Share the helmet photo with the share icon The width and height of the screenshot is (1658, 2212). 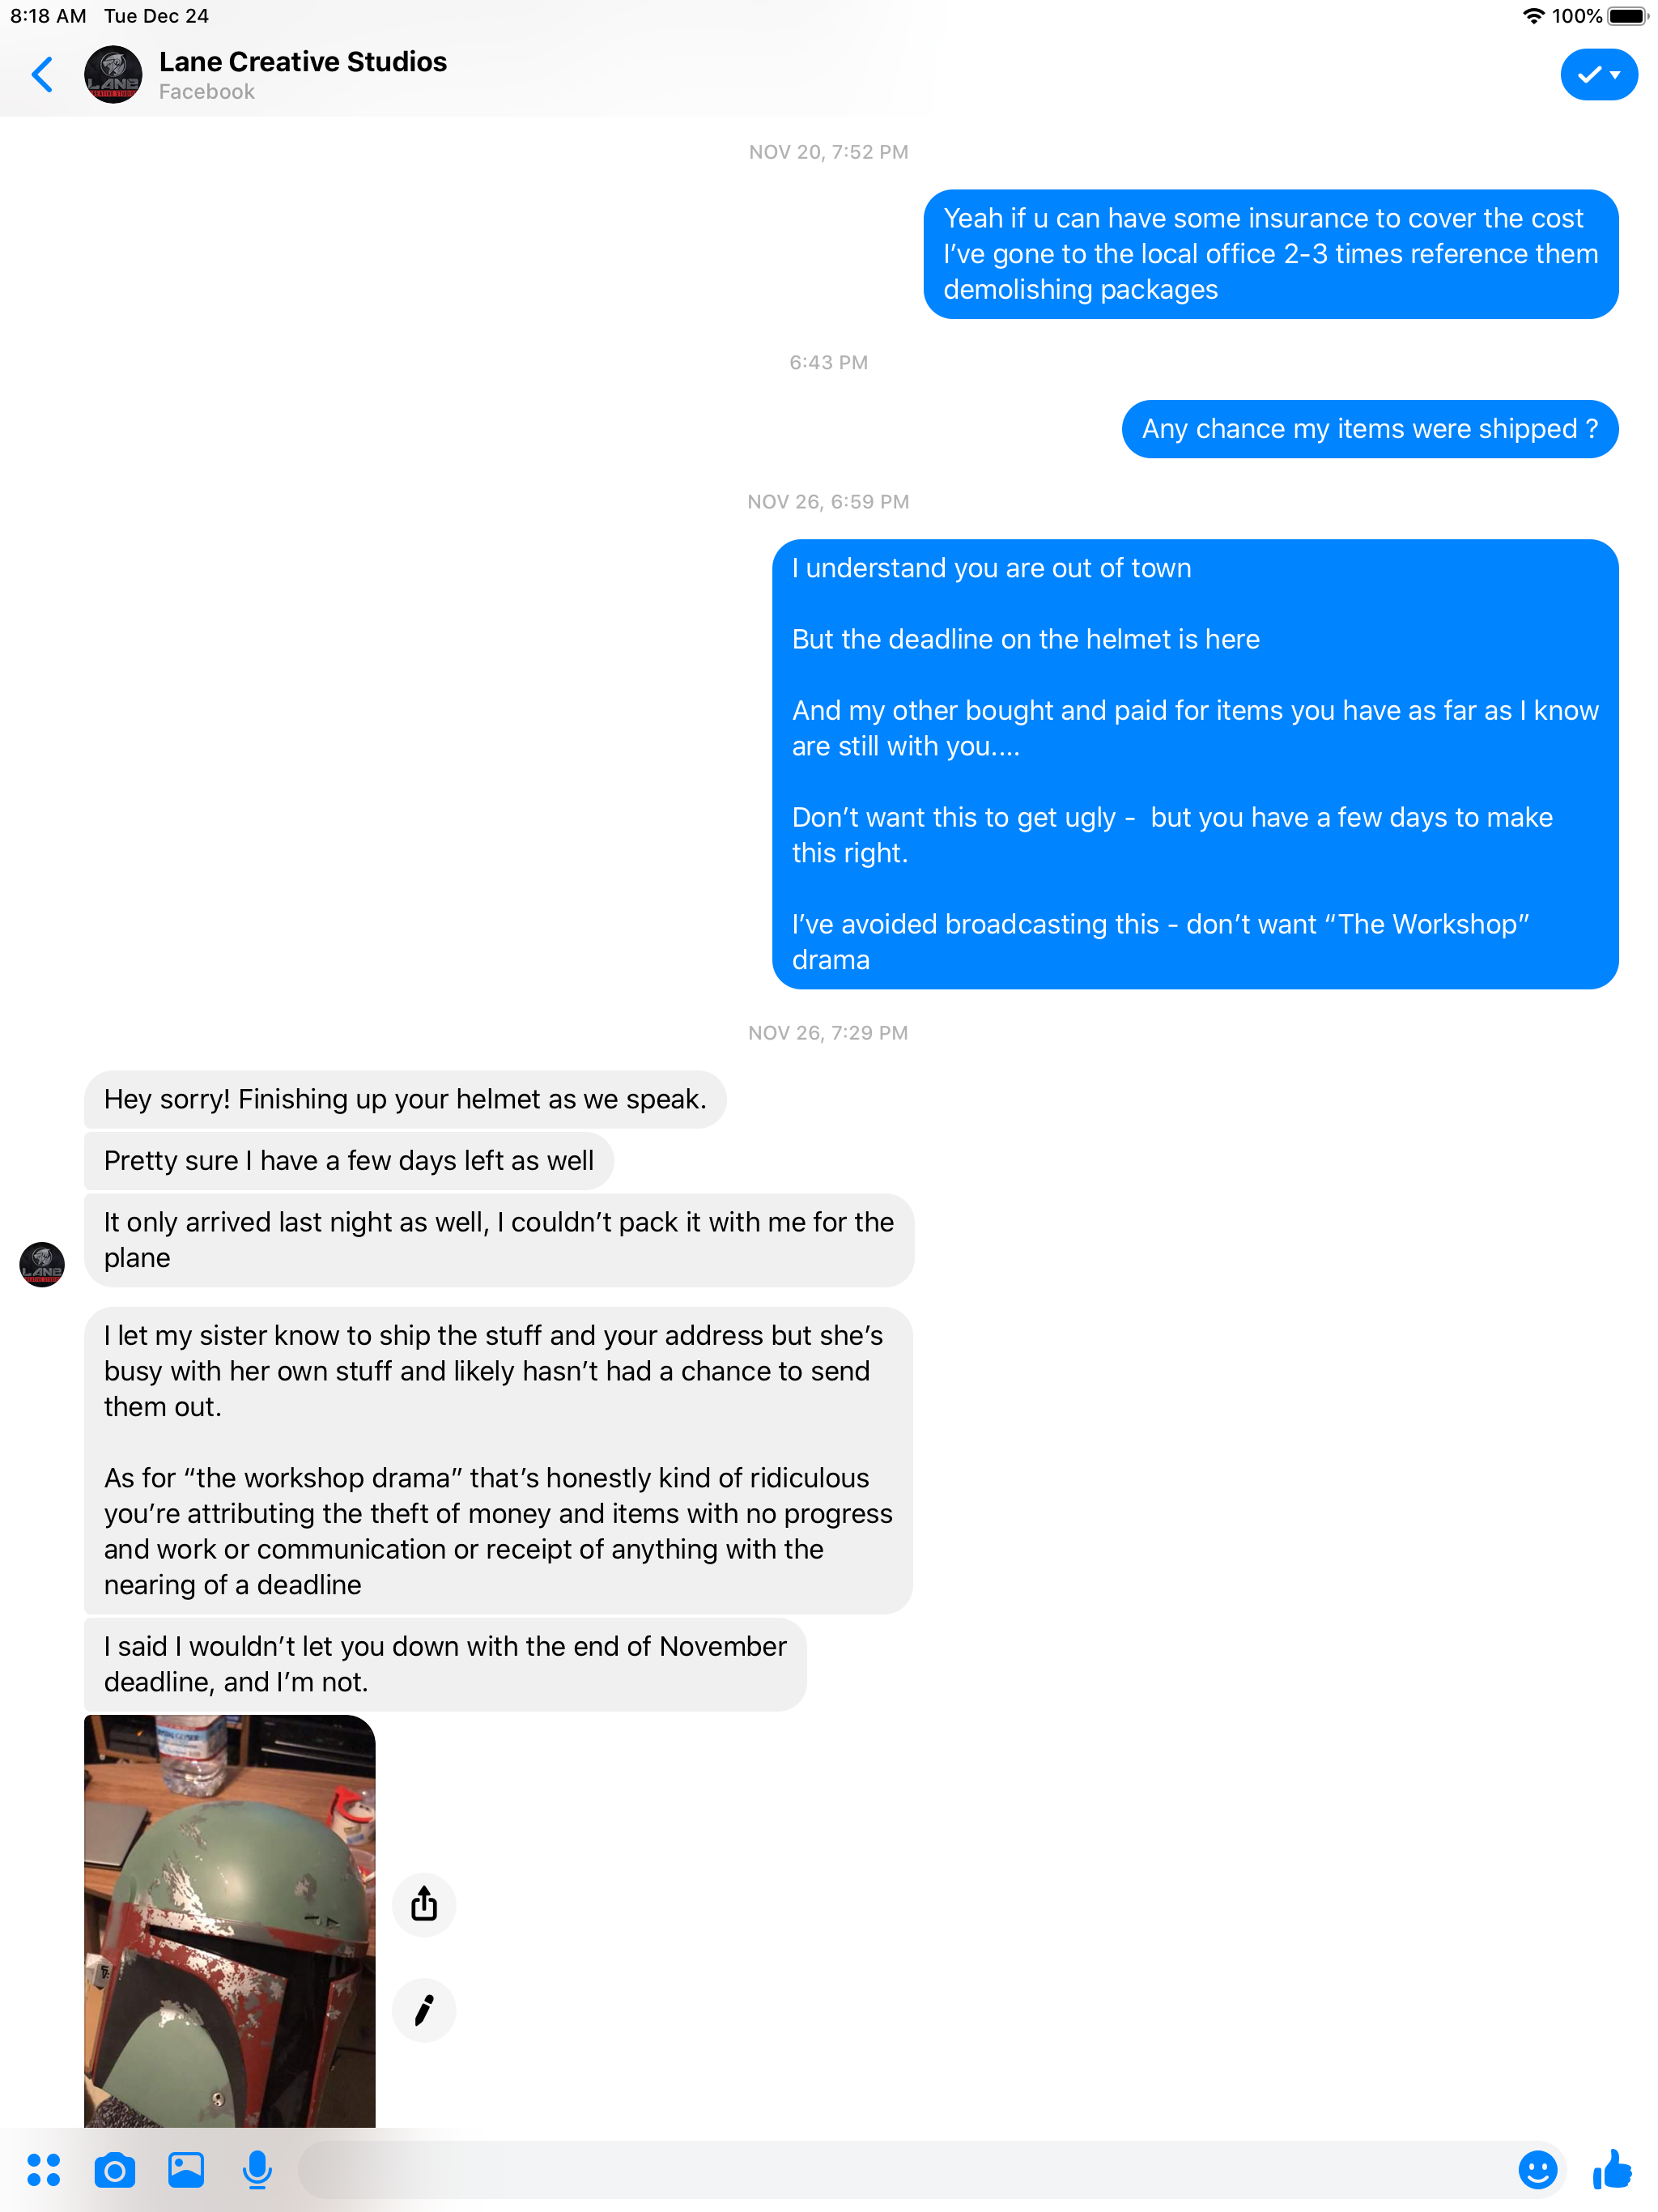424,1904
